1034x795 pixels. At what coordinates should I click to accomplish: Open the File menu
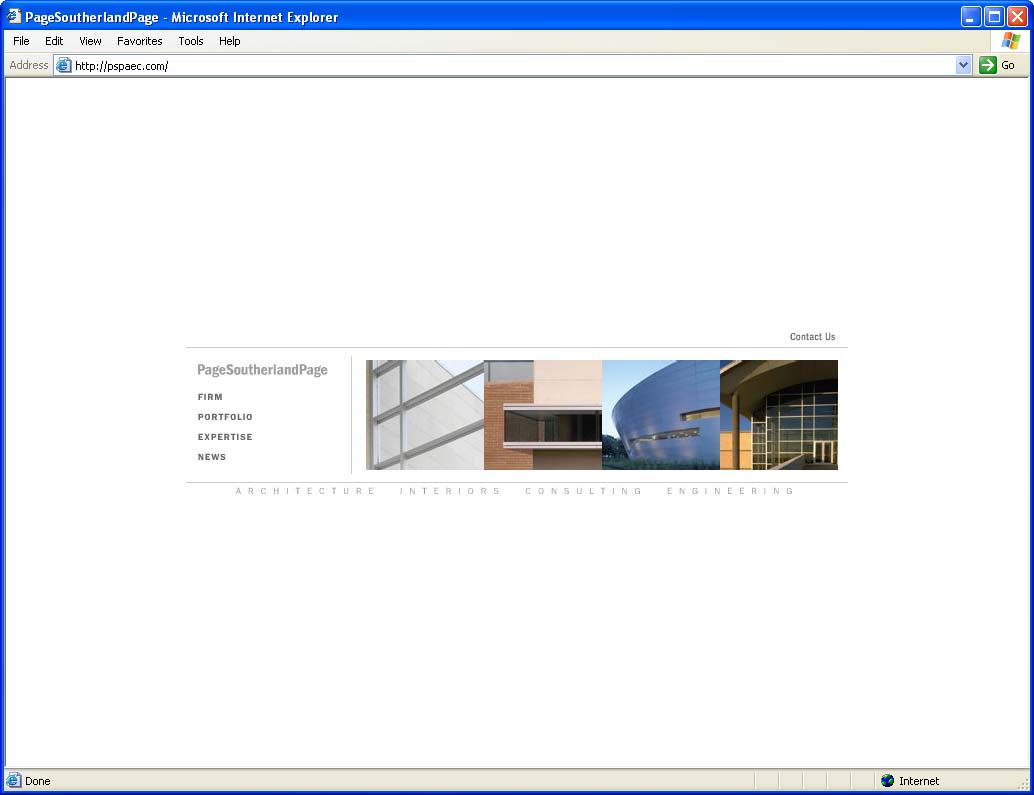click(21, 41)
